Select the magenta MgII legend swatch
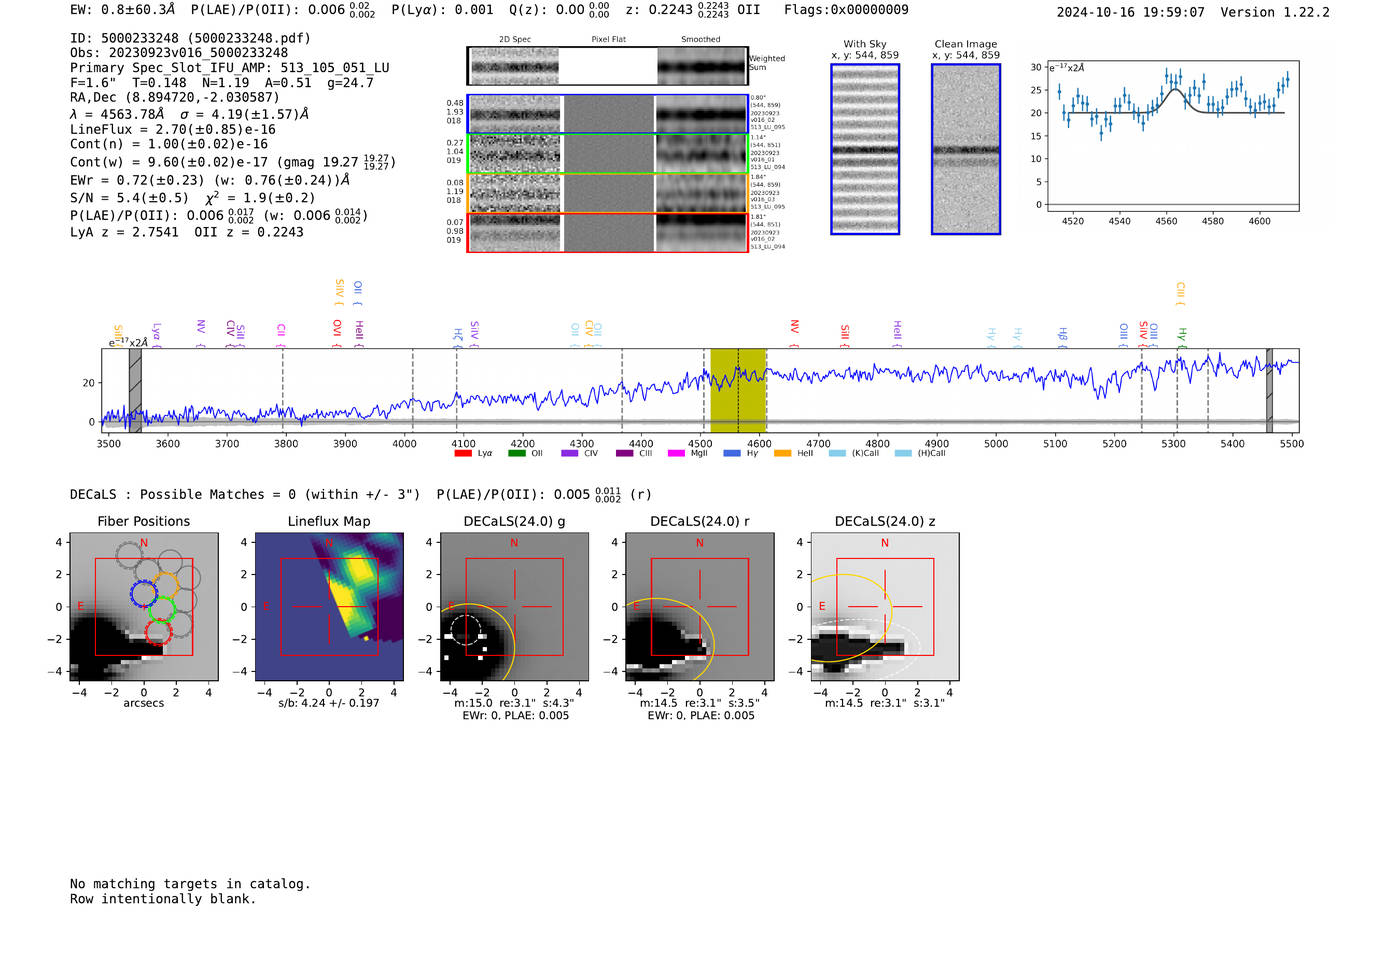 tap(676, 454)
